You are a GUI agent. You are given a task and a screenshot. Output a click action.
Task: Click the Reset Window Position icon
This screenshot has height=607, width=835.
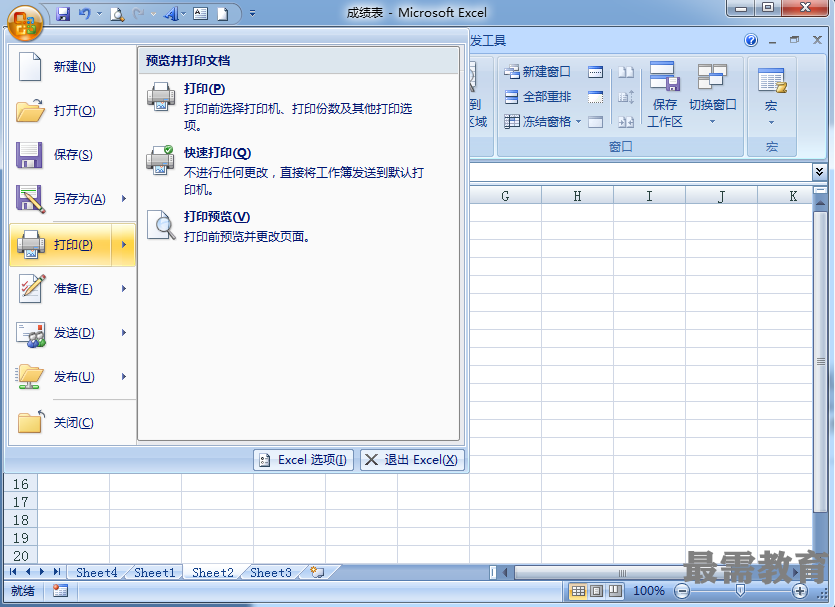pos(626,122)
